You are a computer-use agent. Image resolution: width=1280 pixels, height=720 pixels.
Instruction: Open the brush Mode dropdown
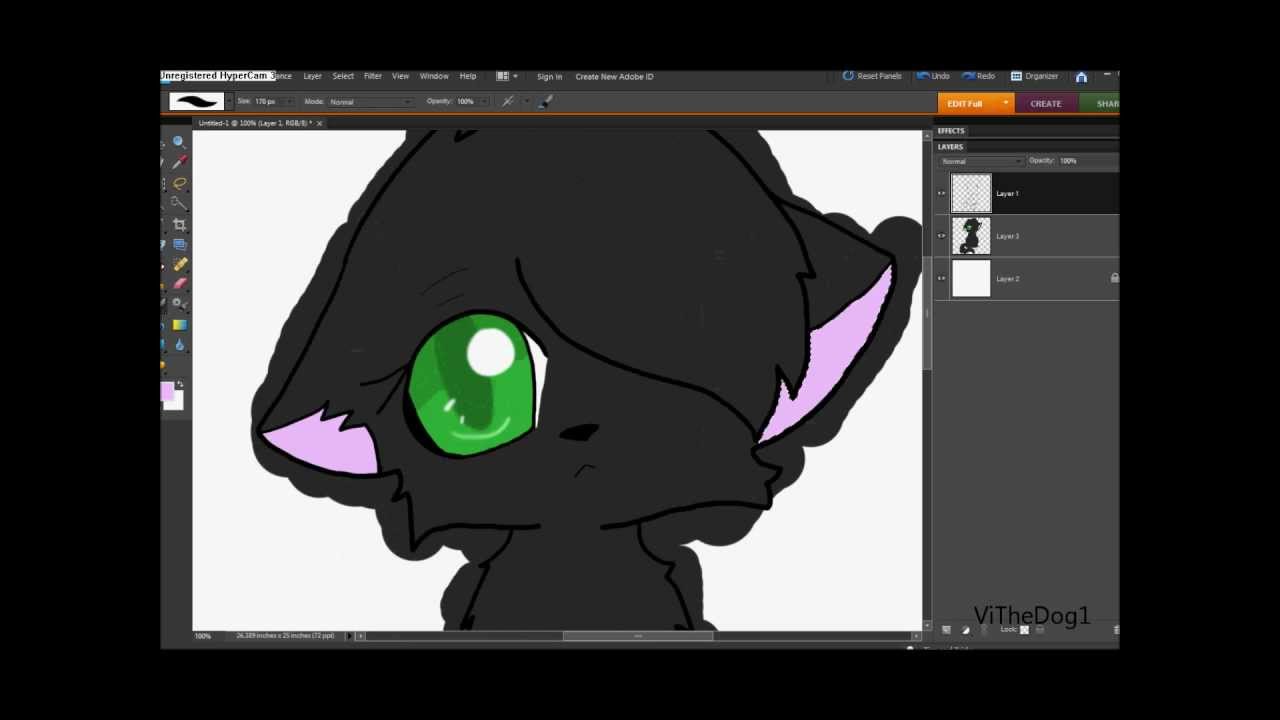(x=371, y=102)
